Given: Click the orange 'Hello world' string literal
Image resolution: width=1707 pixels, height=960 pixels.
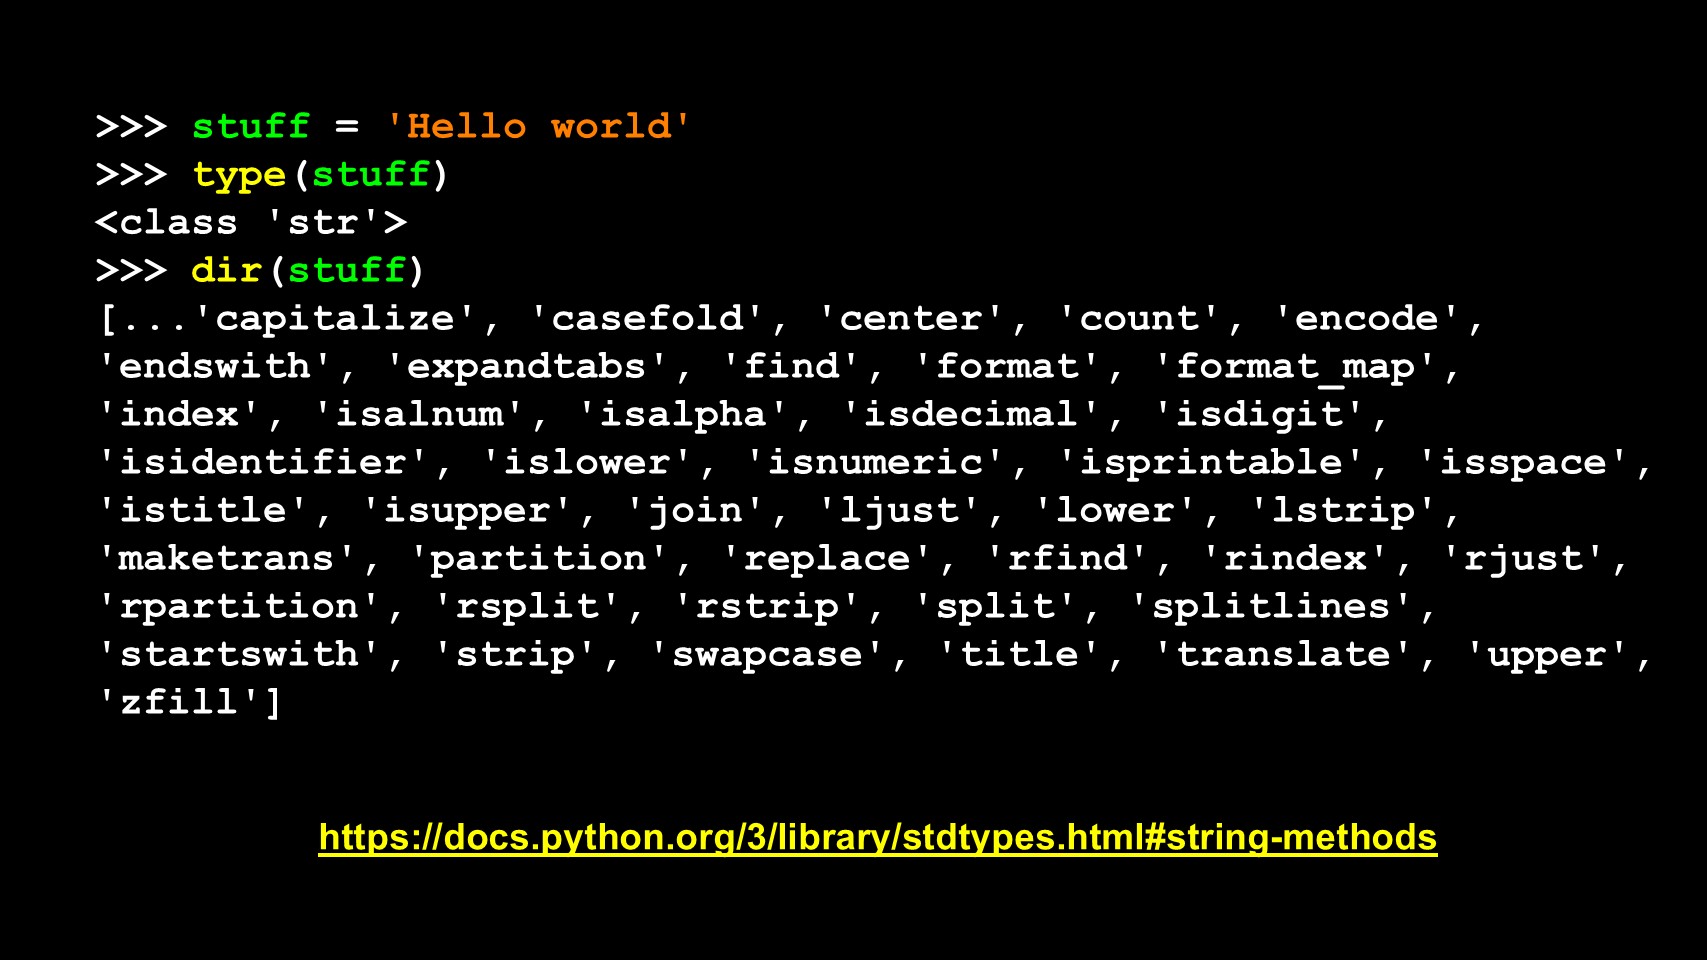Looking at the screenshot, I should coord(538,126).
